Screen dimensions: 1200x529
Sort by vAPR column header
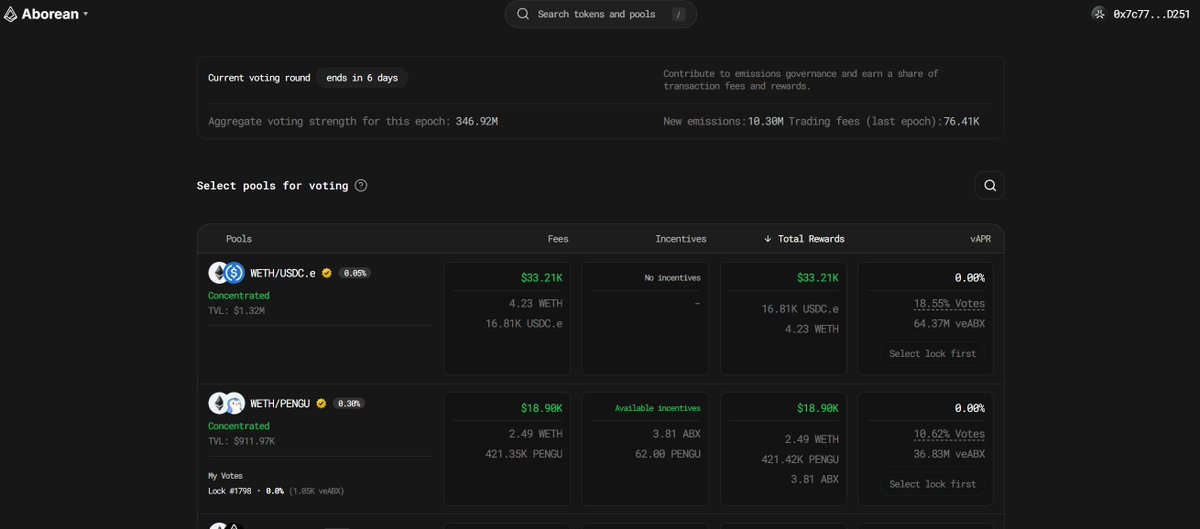pos(980,239)
